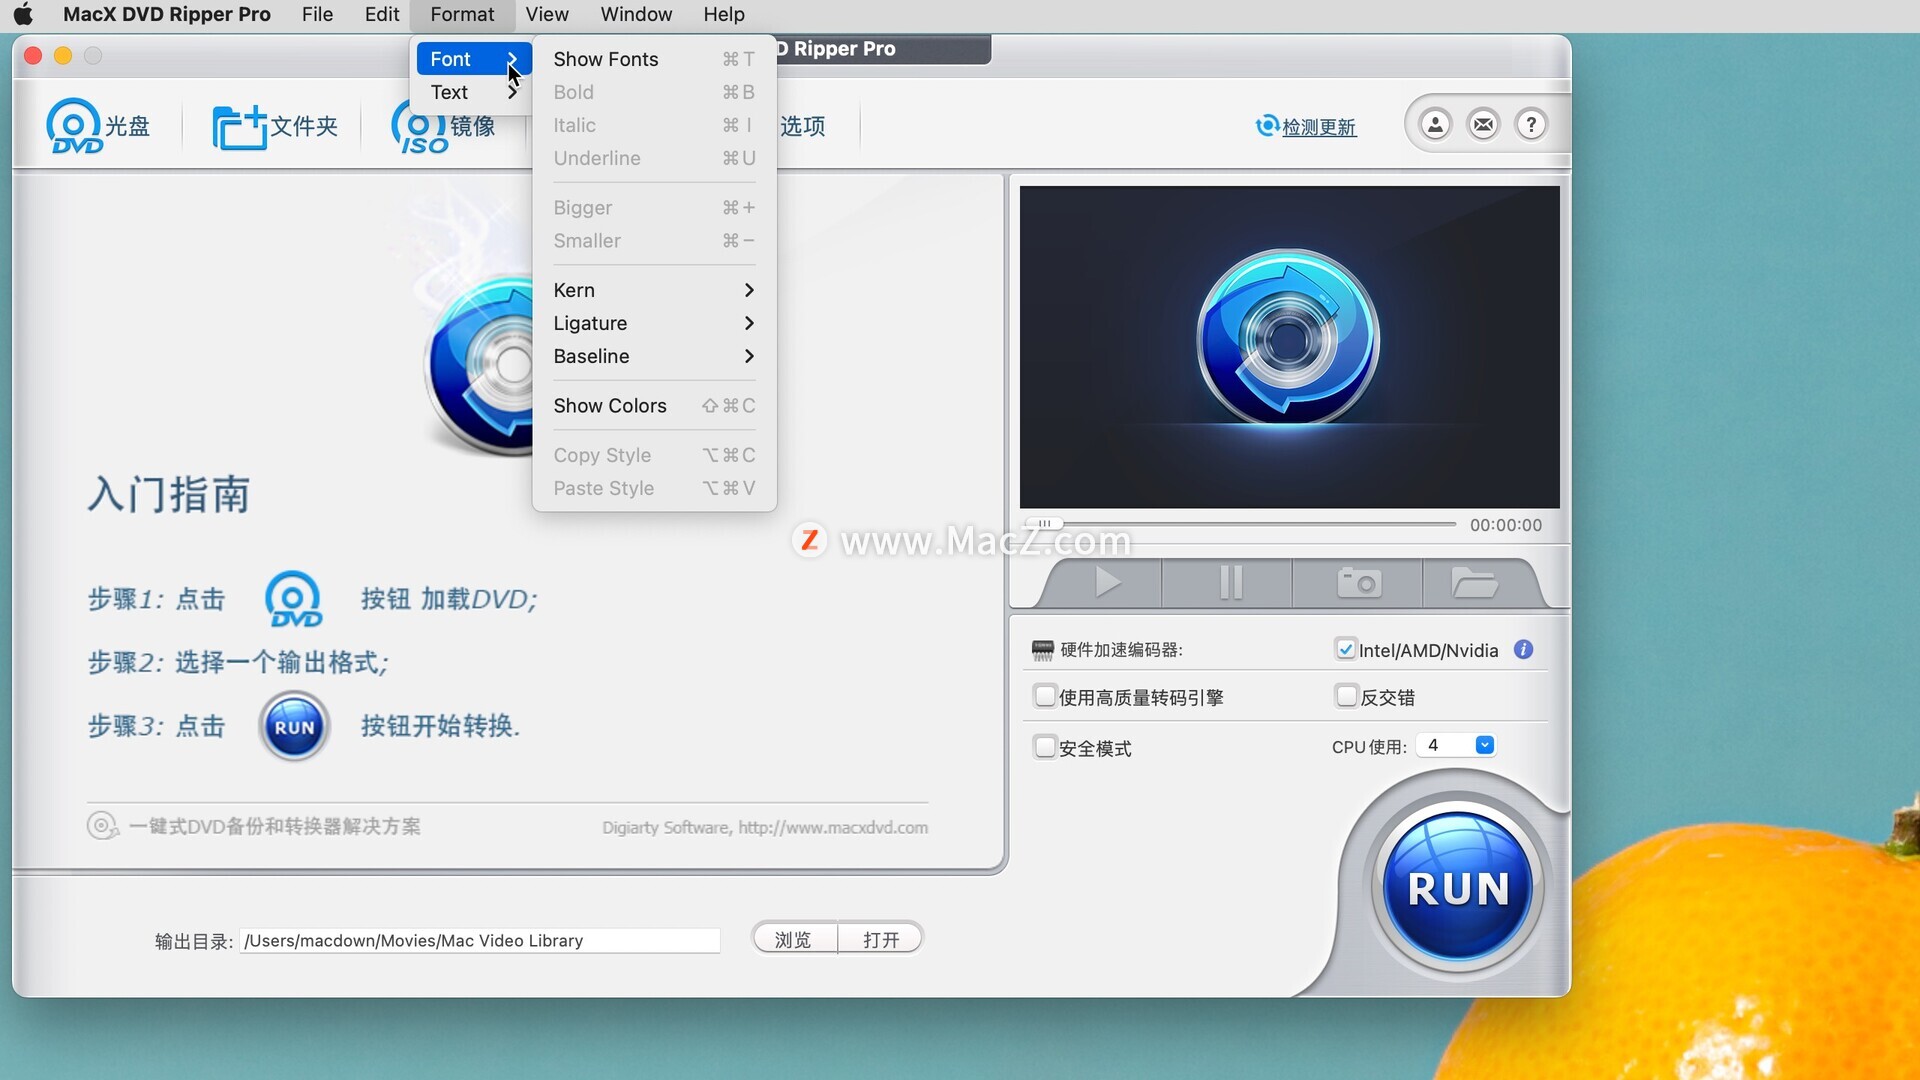This screenshot has width=1920, height=1080.
Task: Click the mail envelope icon
Action: pyautogui.click(x=1483, y=125)
